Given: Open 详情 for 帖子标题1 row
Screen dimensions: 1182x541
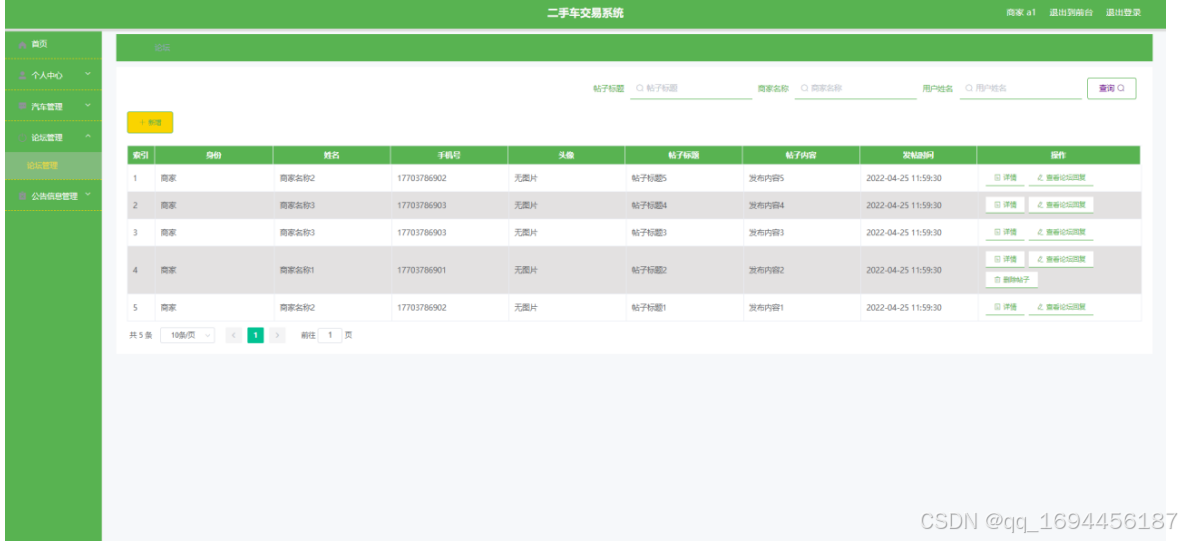Looking at the screenshot, I should [x=1005, y=307].
